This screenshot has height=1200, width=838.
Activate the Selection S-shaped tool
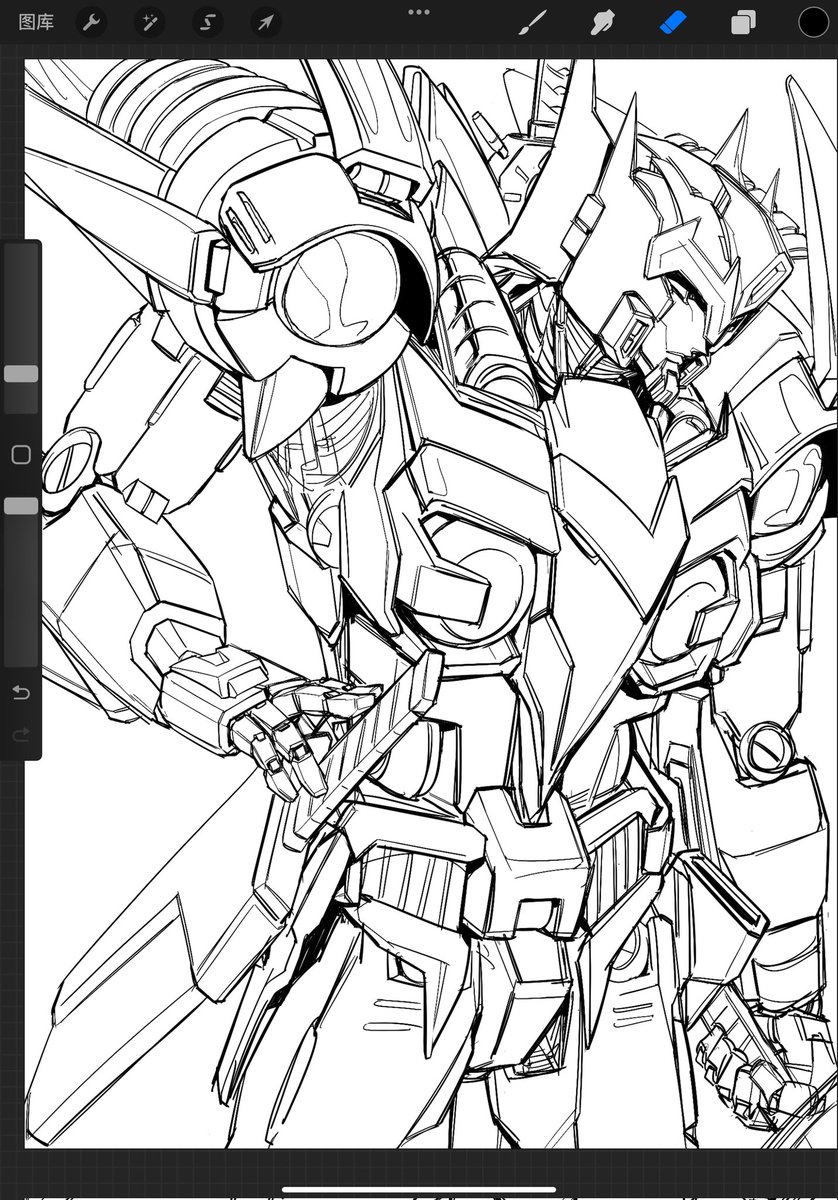208,22
